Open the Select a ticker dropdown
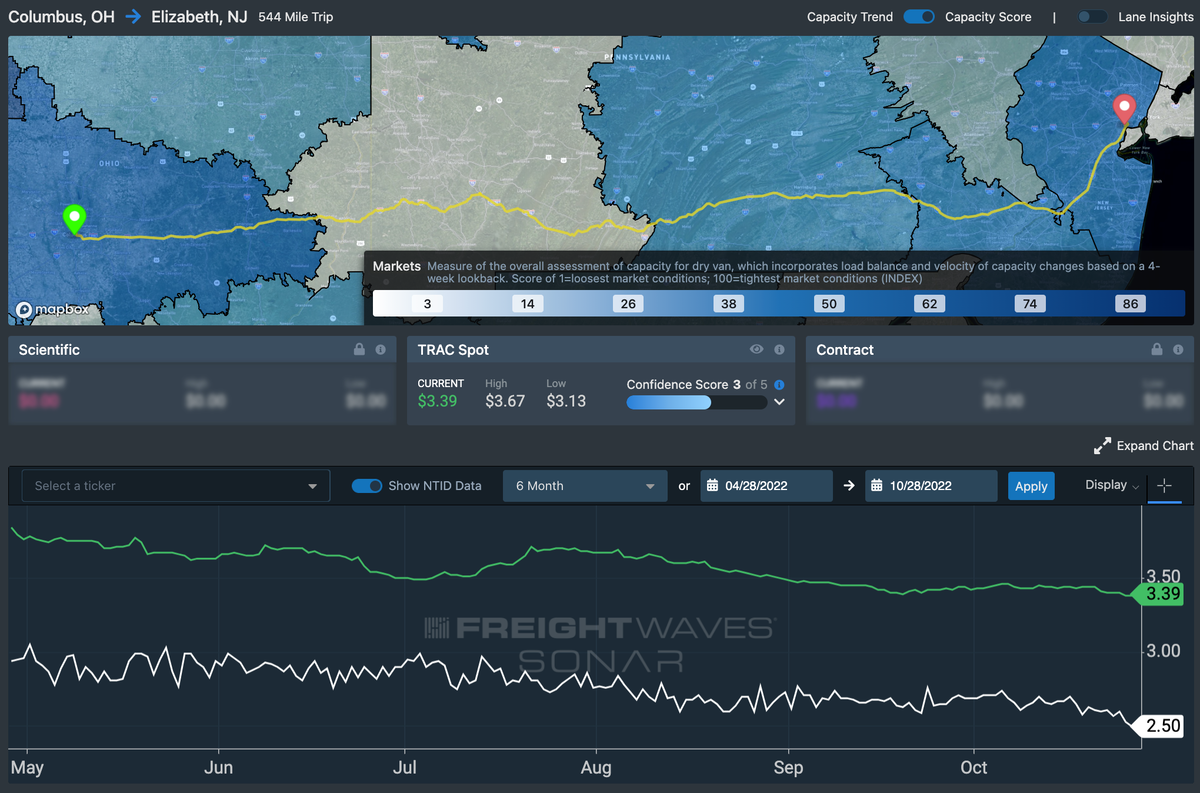The height and width of the screenshot is (793, 1200). tap(176, 486)
